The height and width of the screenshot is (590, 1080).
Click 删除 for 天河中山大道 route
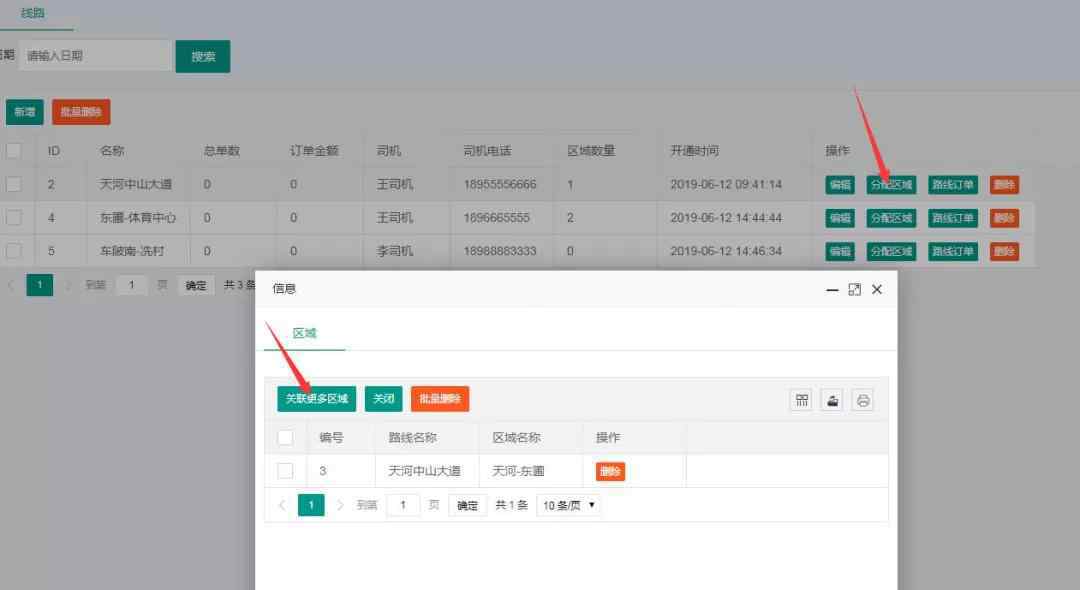click(1004, 185)
